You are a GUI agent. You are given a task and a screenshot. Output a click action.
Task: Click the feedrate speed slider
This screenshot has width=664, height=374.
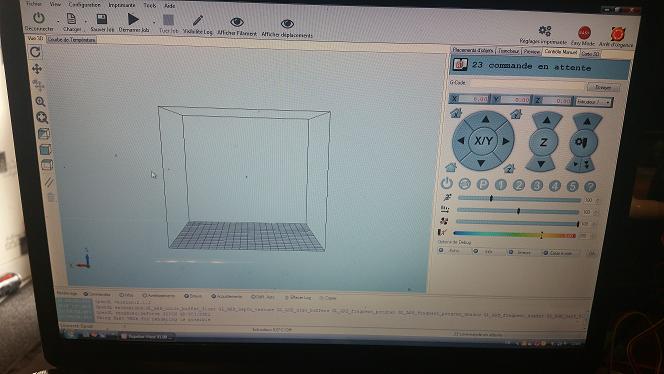(x=519, y=199)
